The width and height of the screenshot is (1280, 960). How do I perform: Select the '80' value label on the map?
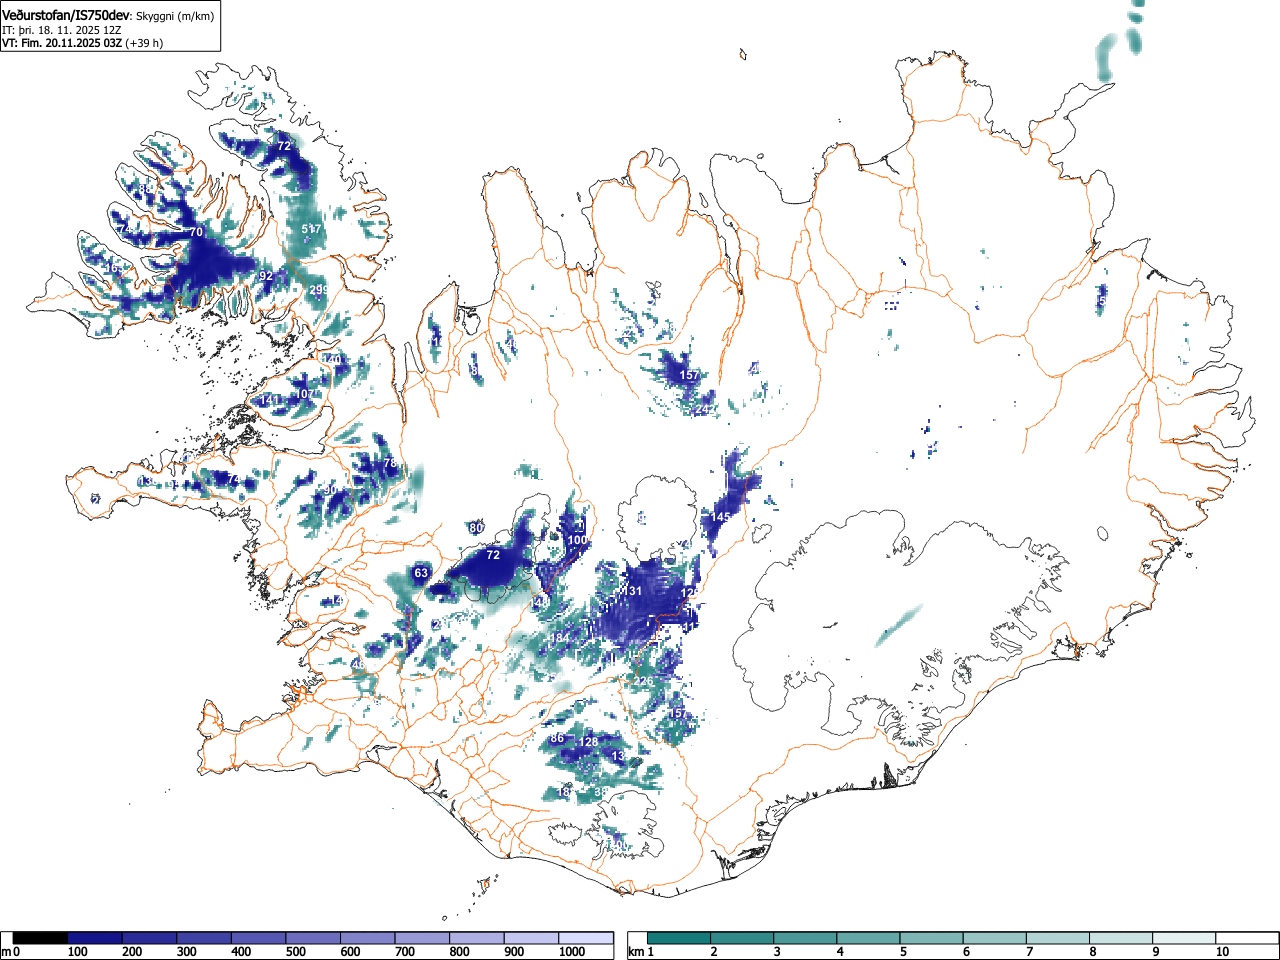coord(477,528)
